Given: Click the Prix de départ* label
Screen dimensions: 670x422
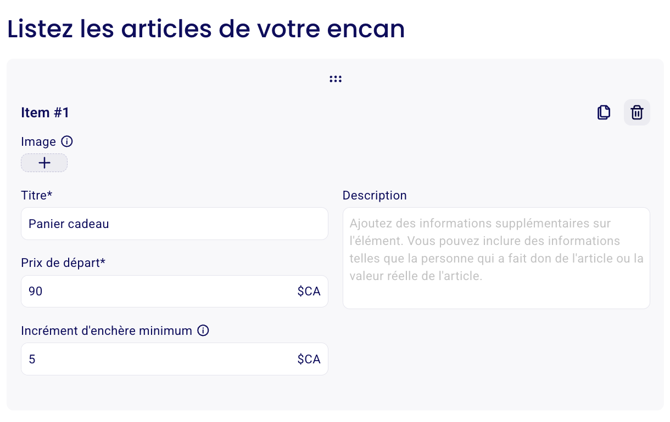Looking at the screenshot, I should (63, 263).
